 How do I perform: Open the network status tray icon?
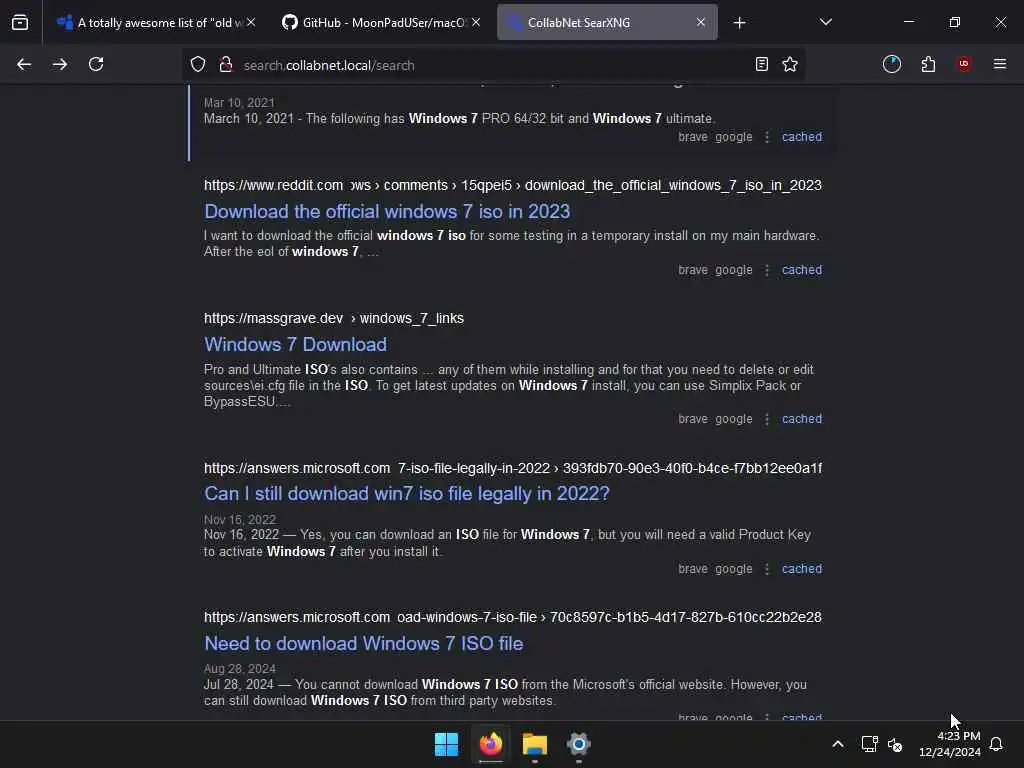(869, 744)
